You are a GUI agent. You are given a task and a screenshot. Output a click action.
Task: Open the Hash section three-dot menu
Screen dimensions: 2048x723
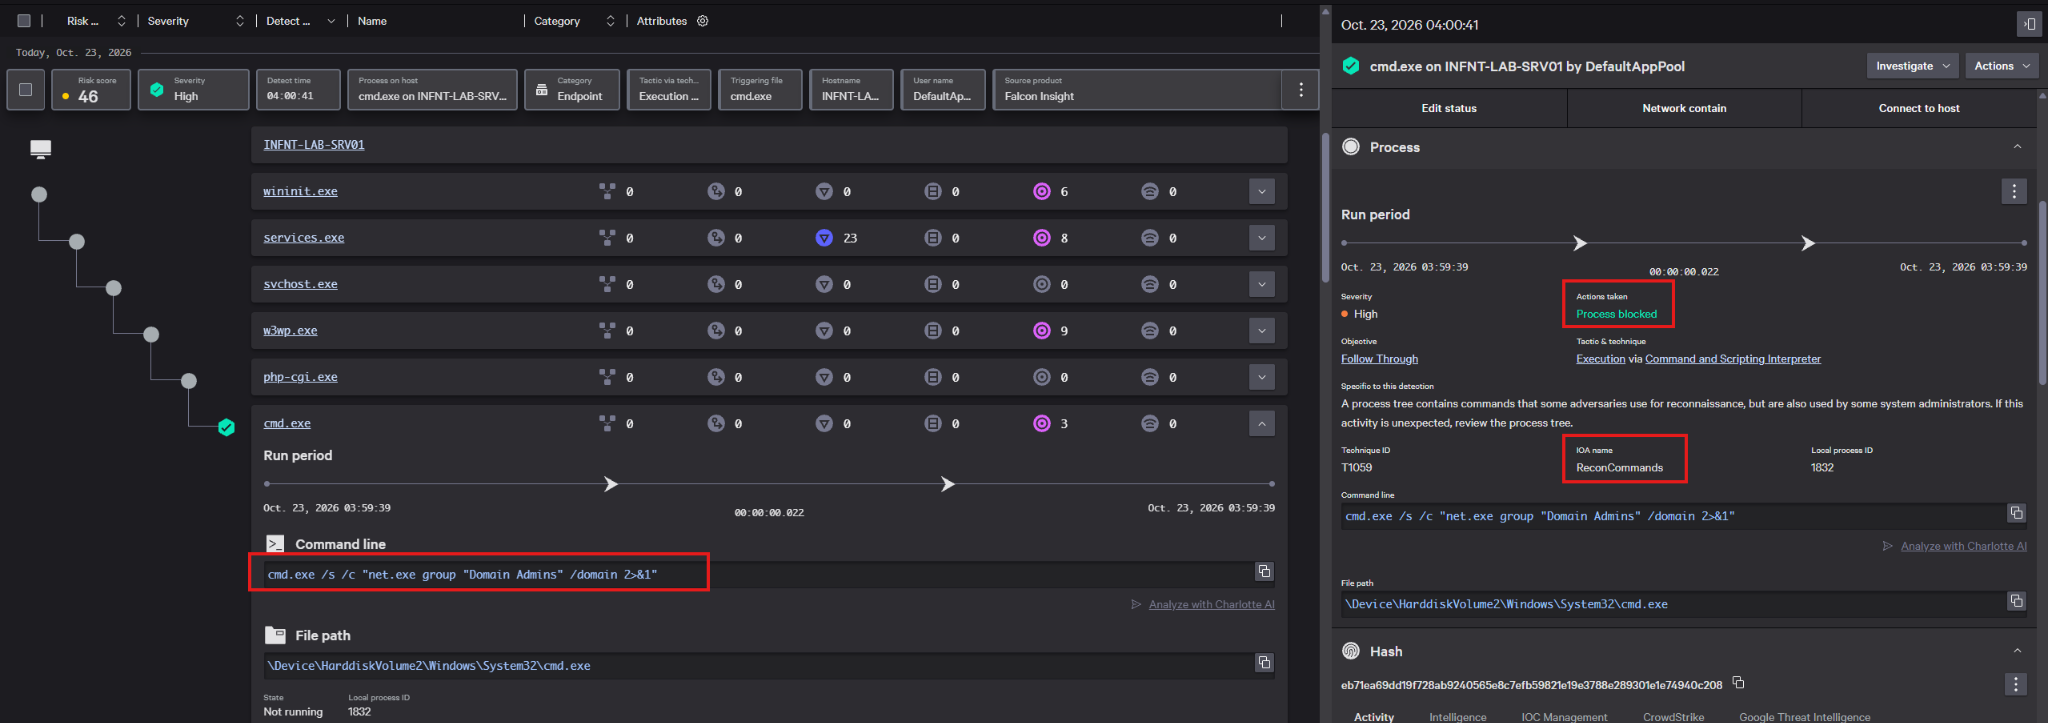(2015, 684)
